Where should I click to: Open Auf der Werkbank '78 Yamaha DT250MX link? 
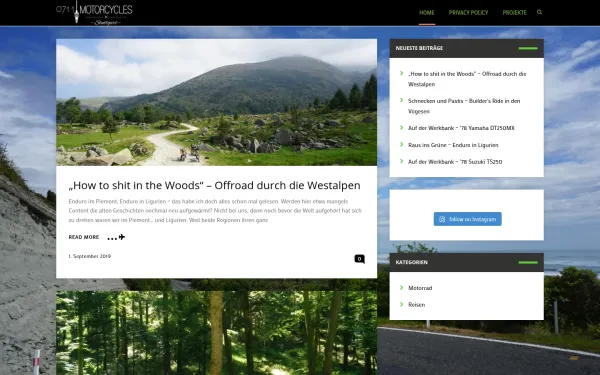point(461,128)
